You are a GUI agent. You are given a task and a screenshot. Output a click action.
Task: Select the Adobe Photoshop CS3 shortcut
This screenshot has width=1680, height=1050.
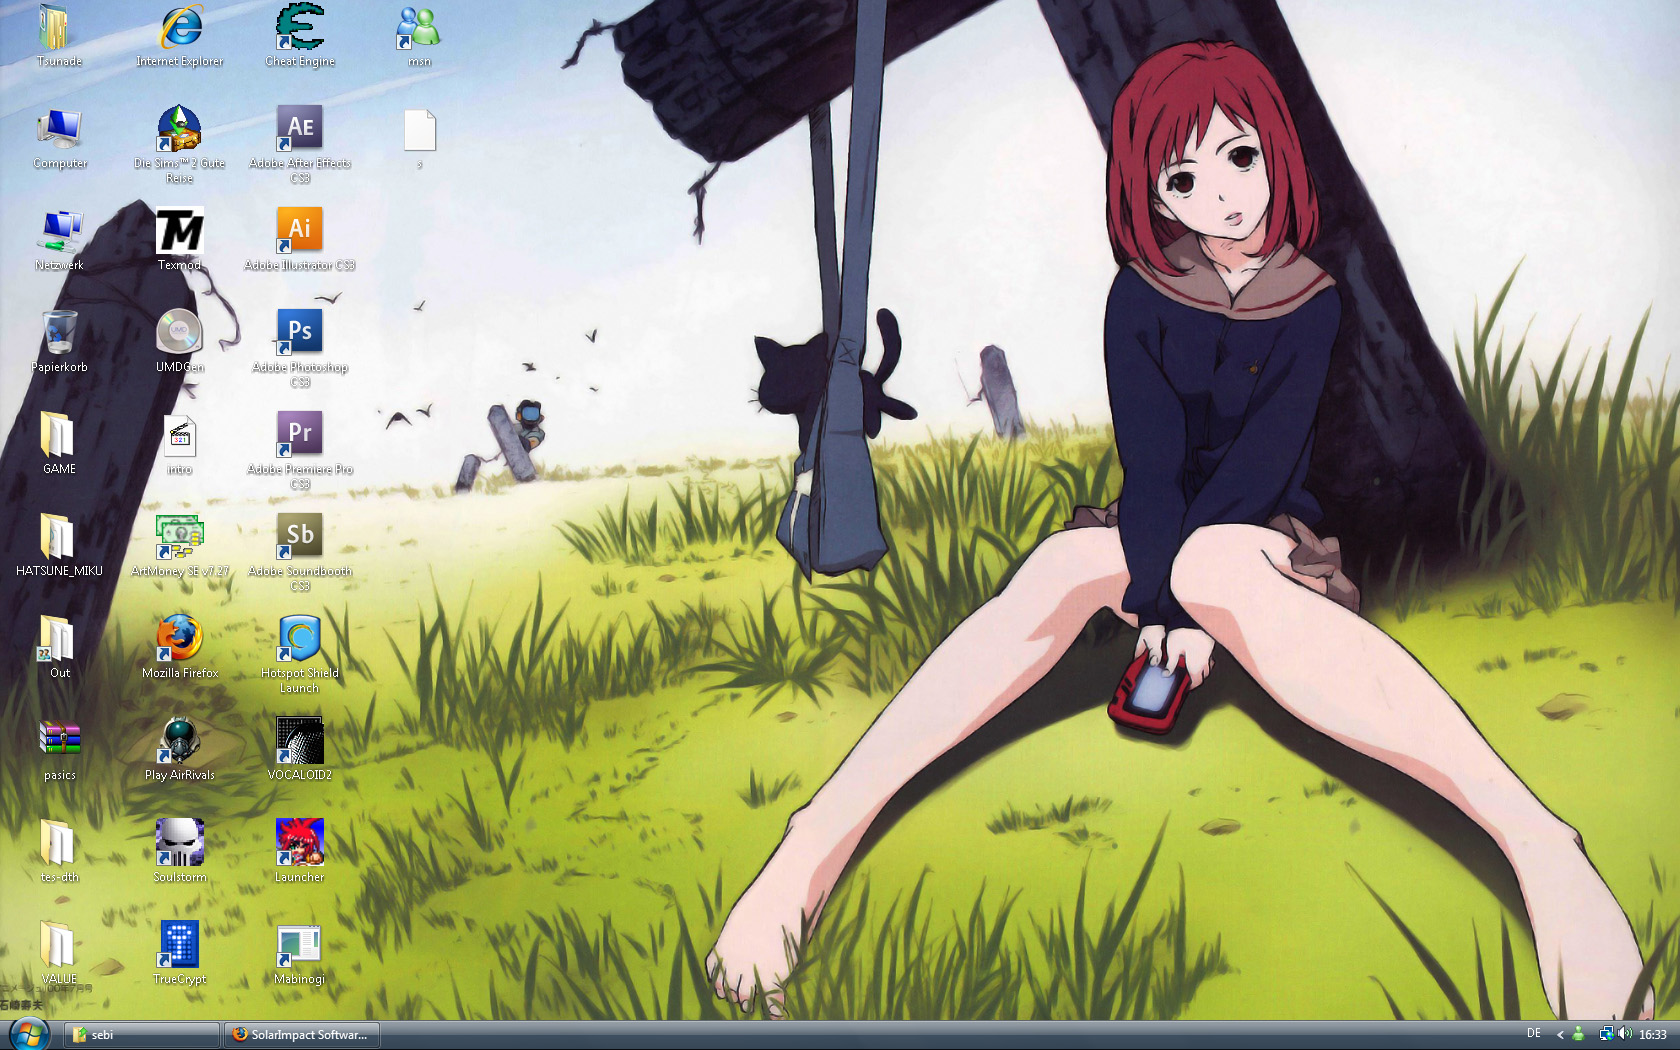(x=300, y=333)
